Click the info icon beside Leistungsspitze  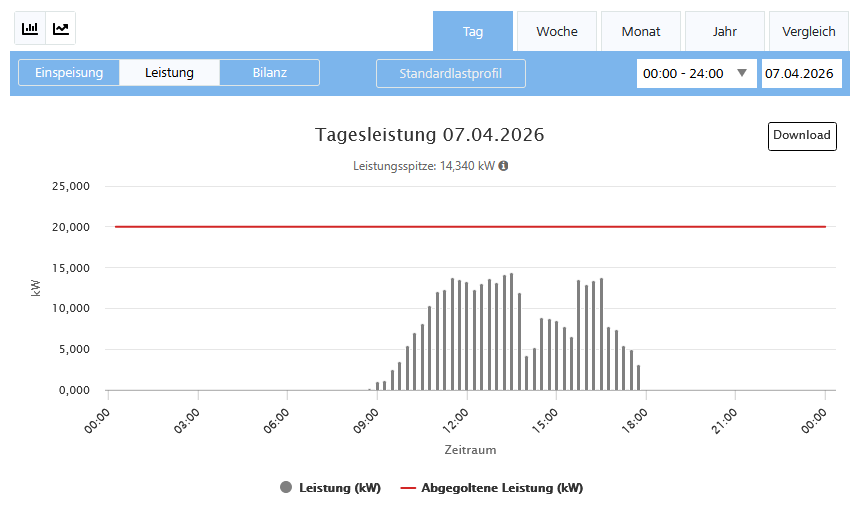503,166
